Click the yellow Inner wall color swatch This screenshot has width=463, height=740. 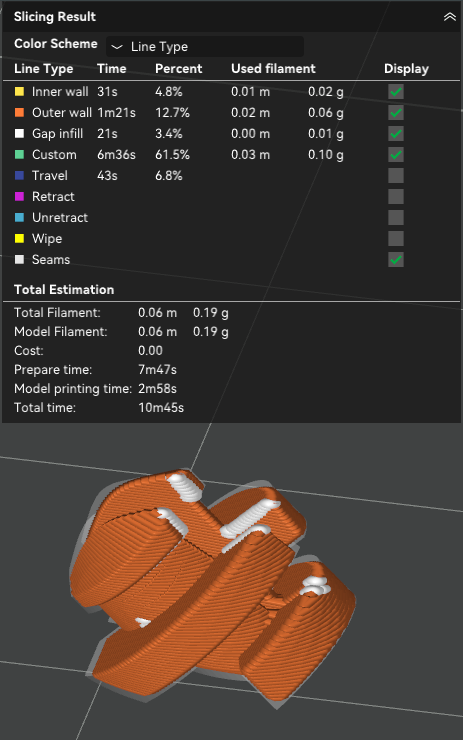[19, 92]
